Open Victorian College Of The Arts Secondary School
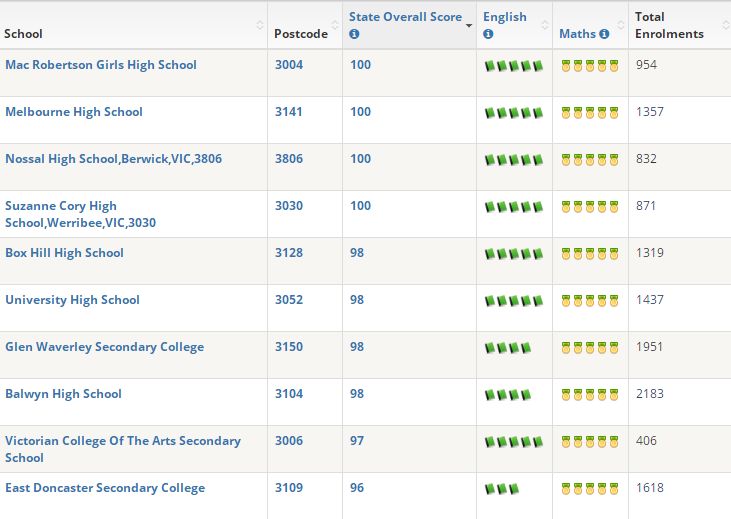 pyautogui.click(x=123, y=449)
